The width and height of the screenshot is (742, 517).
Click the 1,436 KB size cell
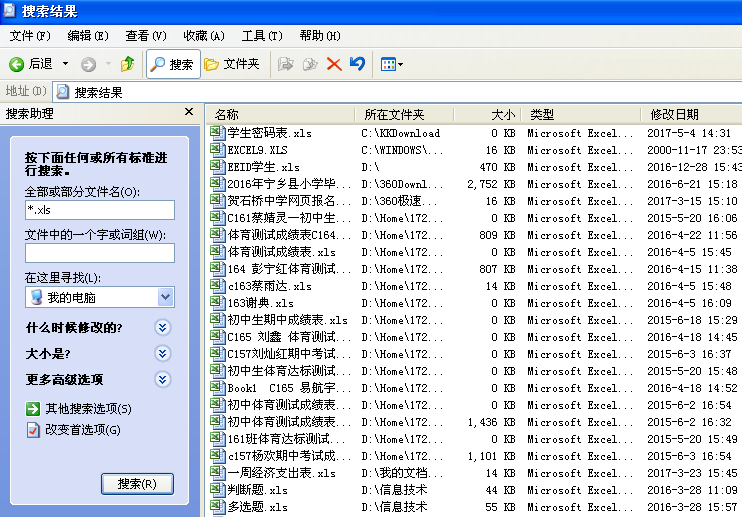pos(491,422)
